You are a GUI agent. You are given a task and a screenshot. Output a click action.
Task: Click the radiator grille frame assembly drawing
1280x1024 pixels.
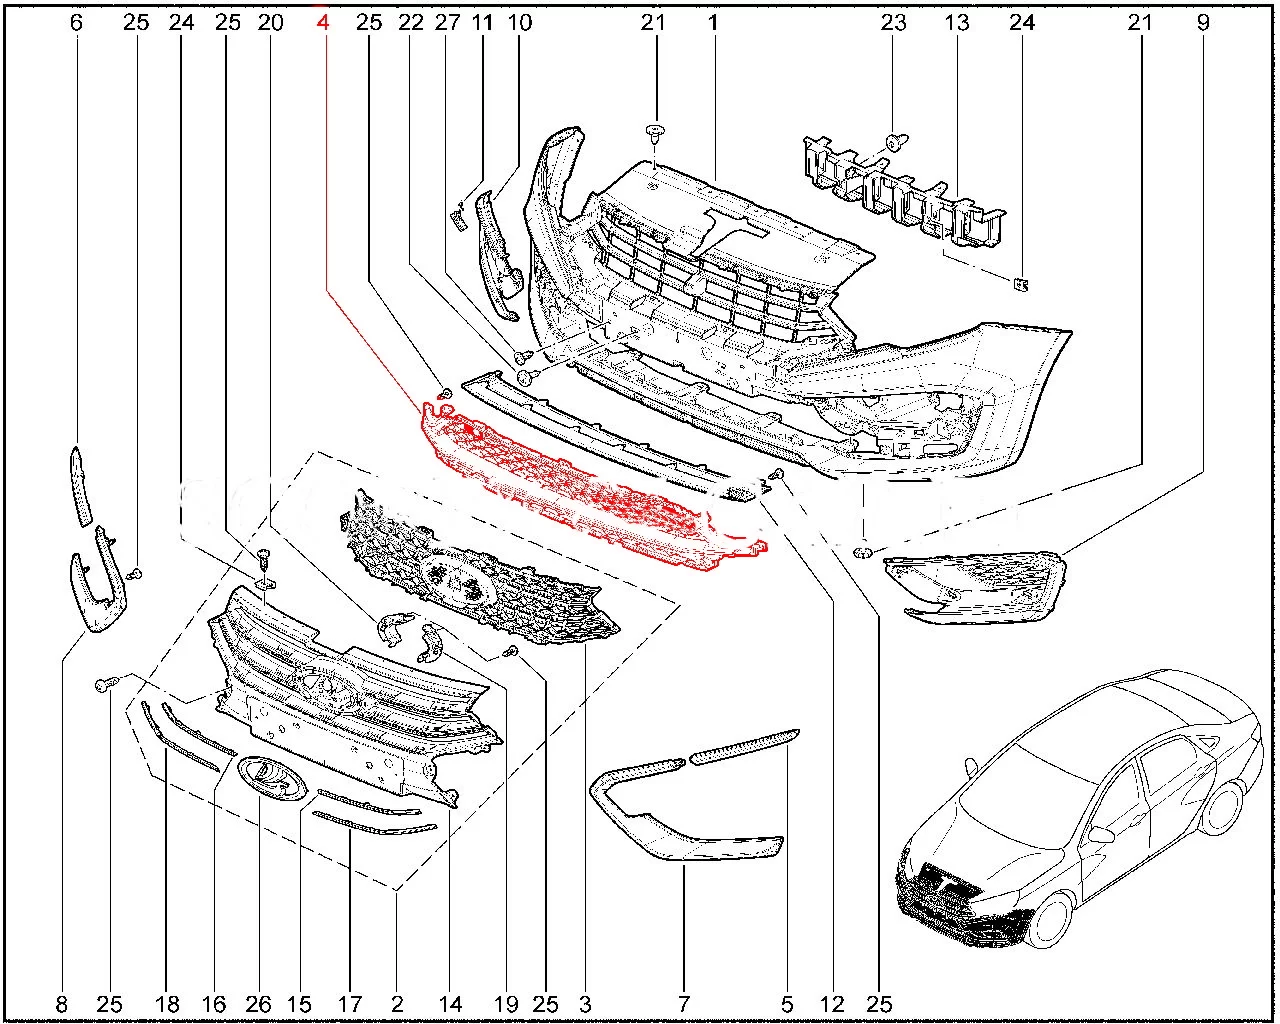pos(350,700)
